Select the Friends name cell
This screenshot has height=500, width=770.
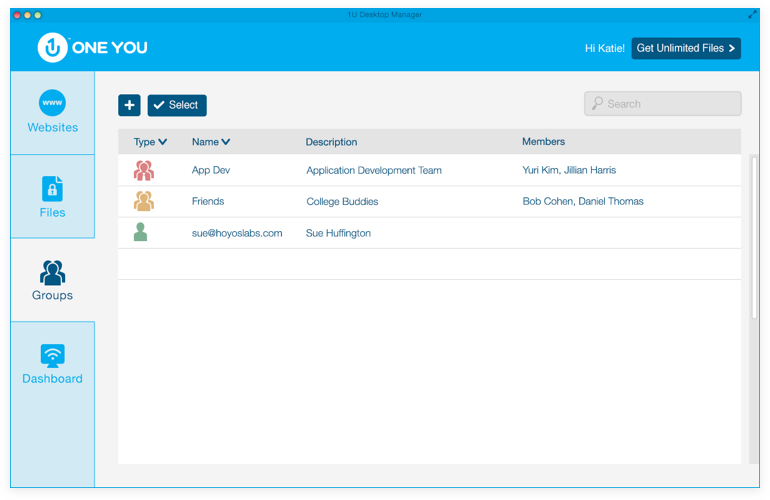[x=208, y=201]
